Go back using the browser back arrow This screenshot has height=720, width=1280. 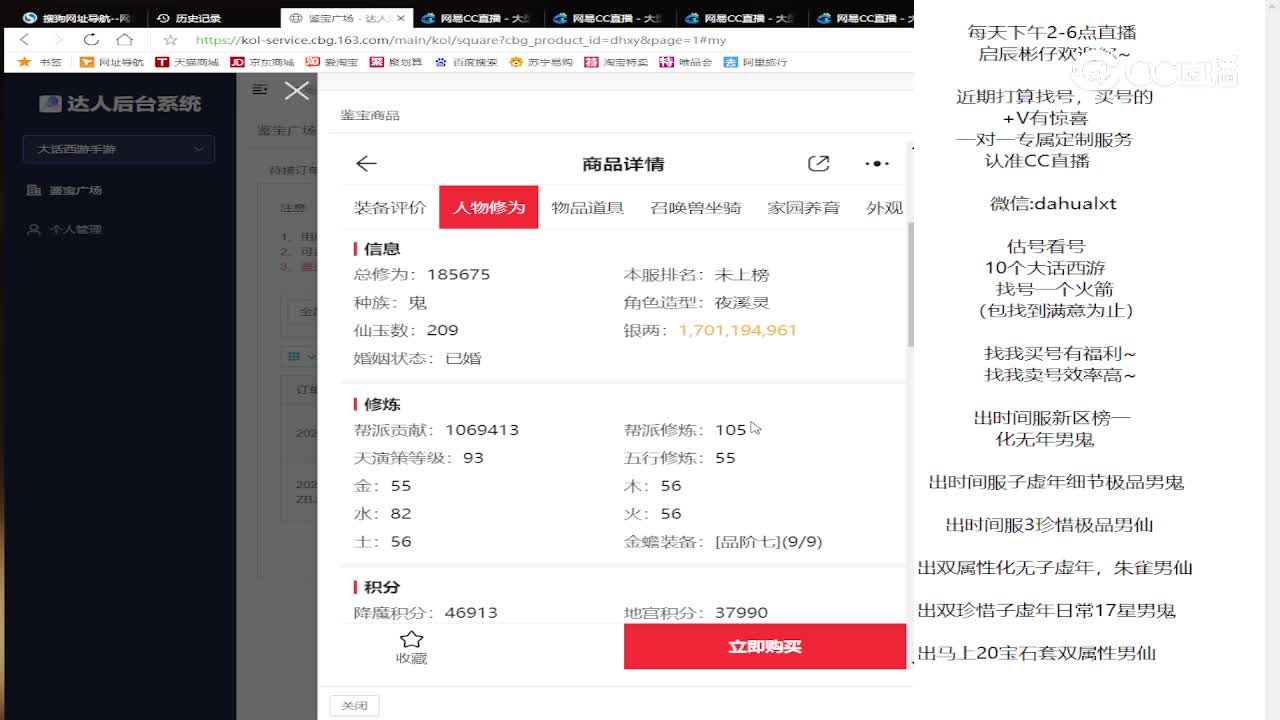25,40
